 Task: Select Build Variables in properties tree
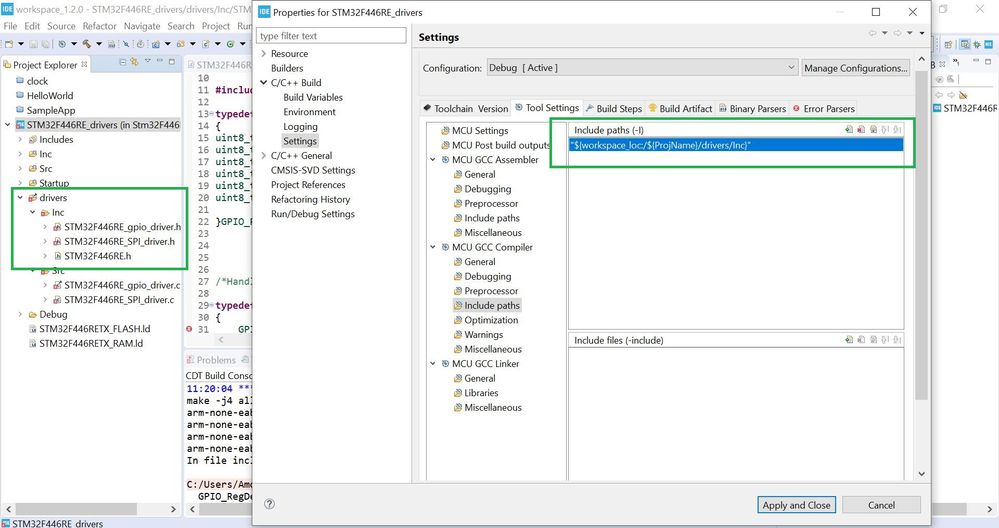tap(313, 97)
